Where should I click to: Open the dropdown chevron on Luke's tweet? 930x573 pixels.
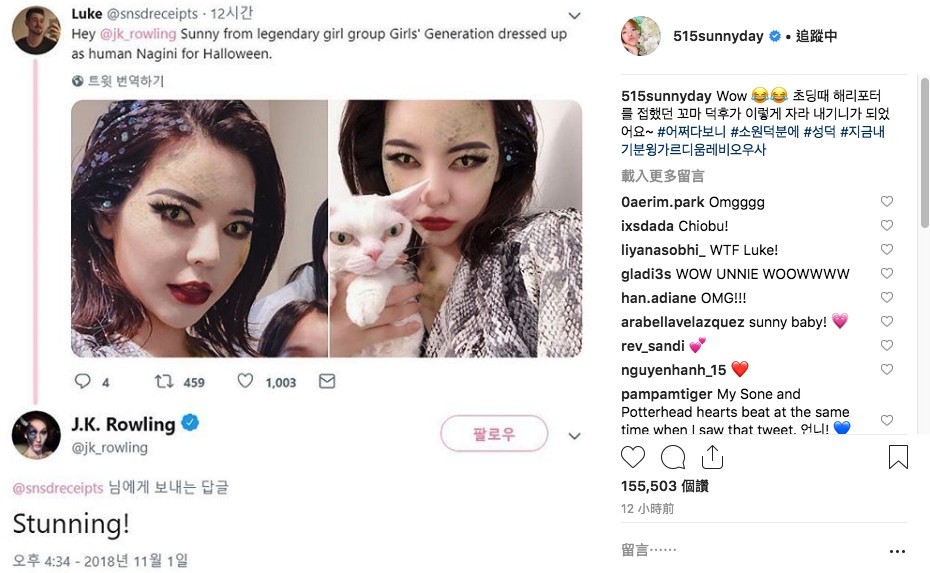coord(574,16)
